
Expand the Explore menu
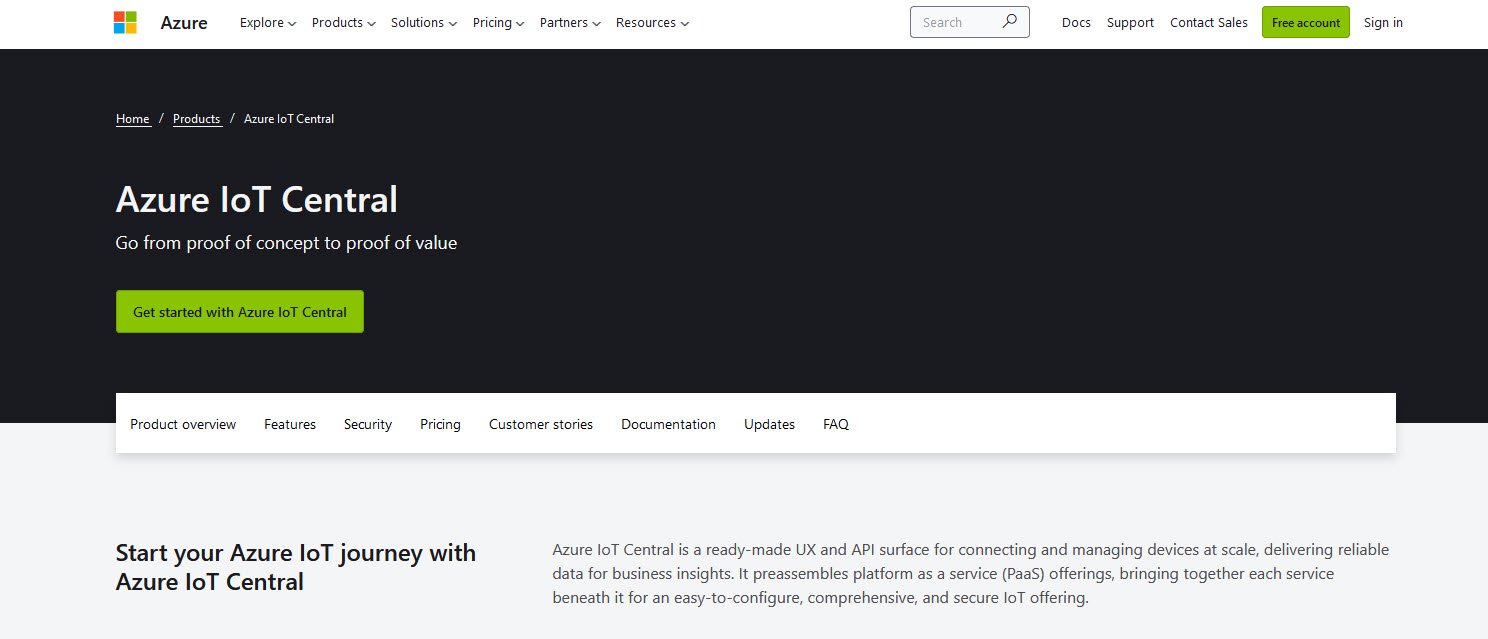tap(268, 22)
